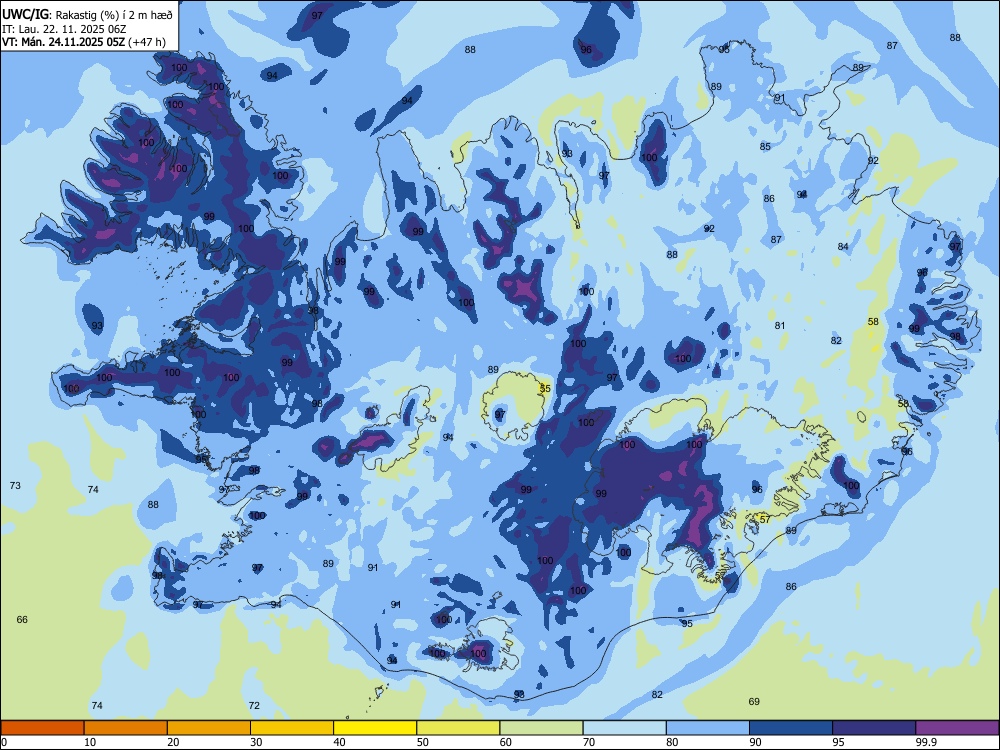
Task: Select the "72" humidity value on the map
Action: [254, 705]
